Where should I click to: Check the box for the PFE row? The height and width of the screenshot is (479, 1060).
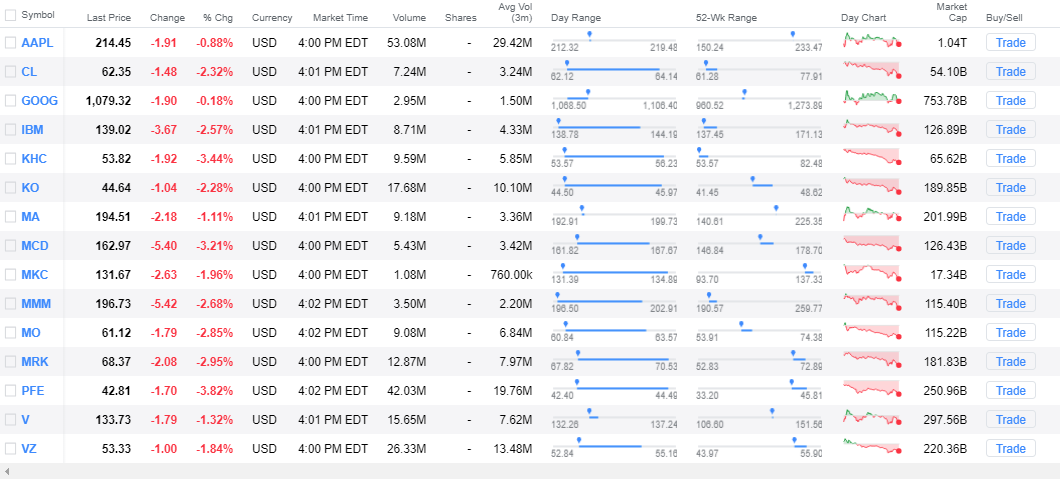[10, 390]
